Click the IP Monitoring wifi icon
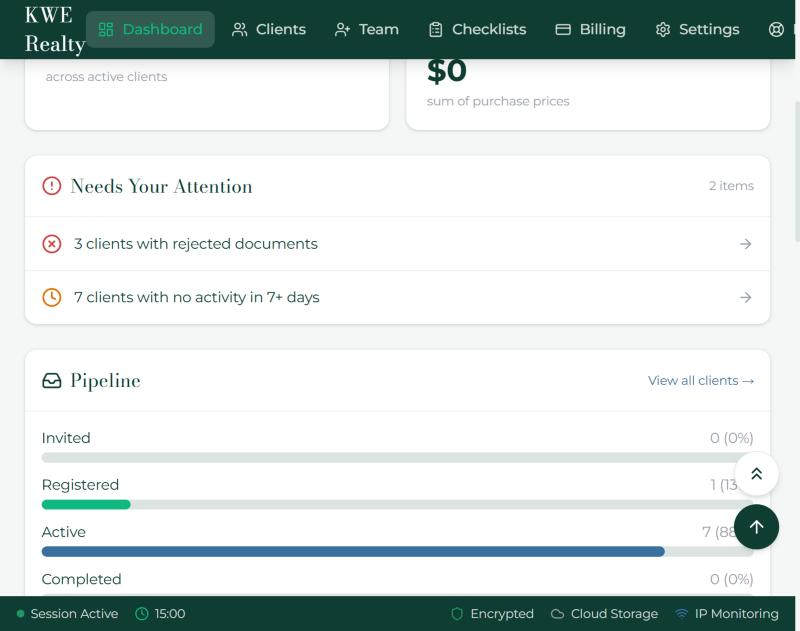 tap(681, 614)
